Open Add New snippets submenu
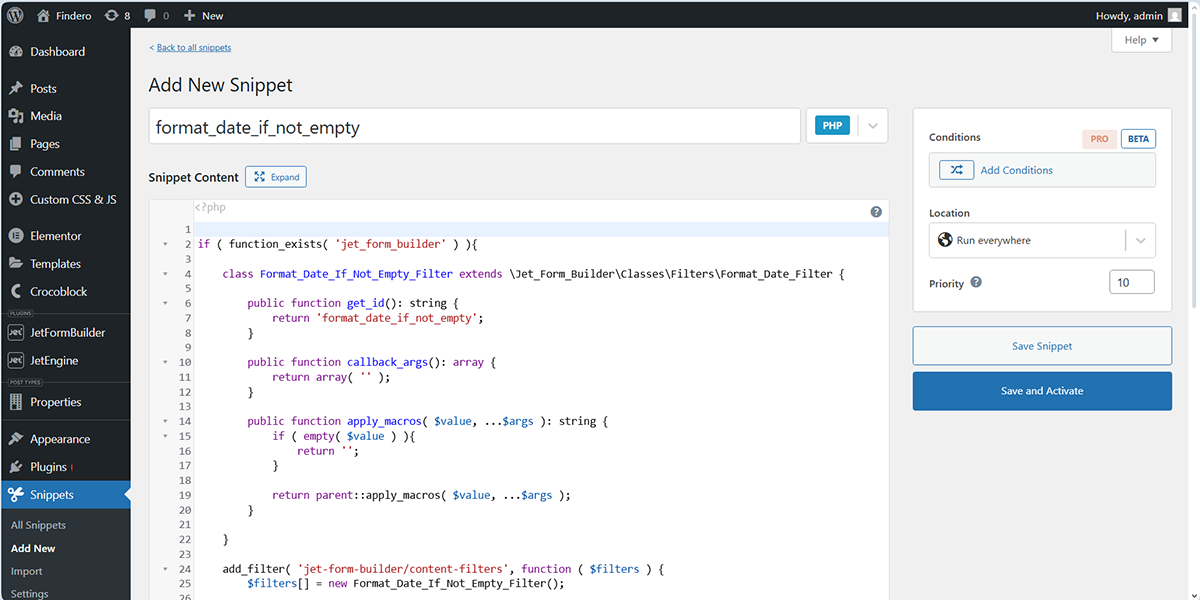Screen dimensions: 1200x600 coord(33,548)
